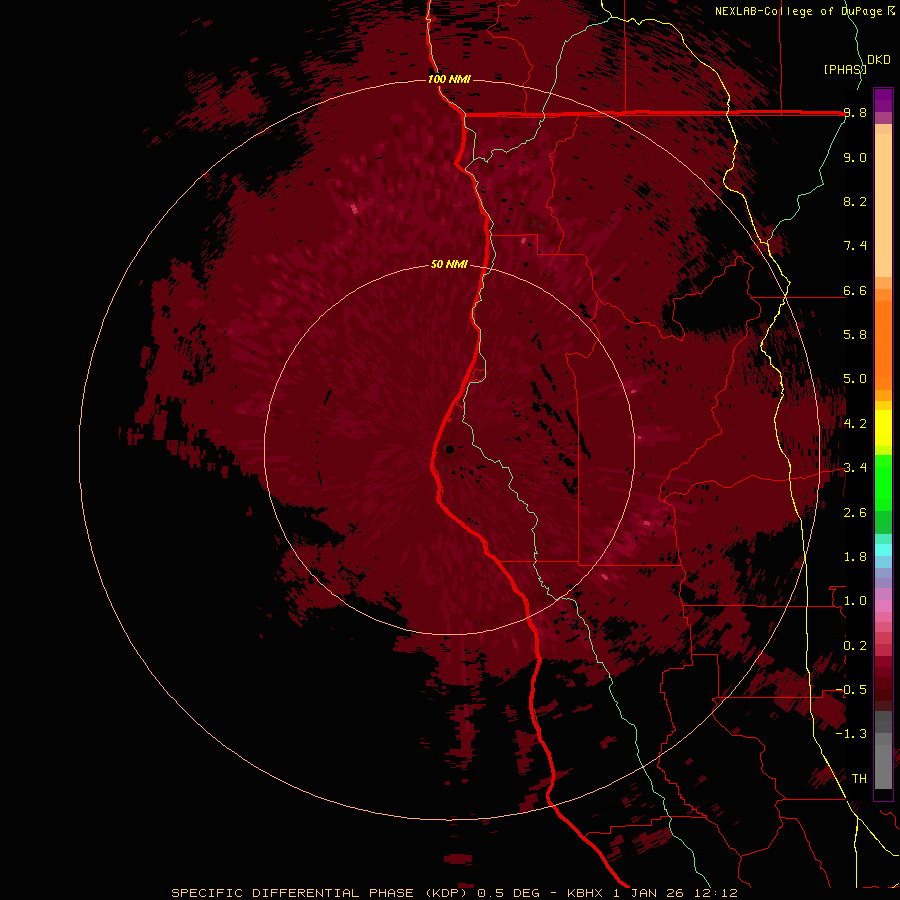The width and height of the screenshot is (900, 900).
Task: Select the 3.4 value on the scale
Action: click(x=855, y=468)
